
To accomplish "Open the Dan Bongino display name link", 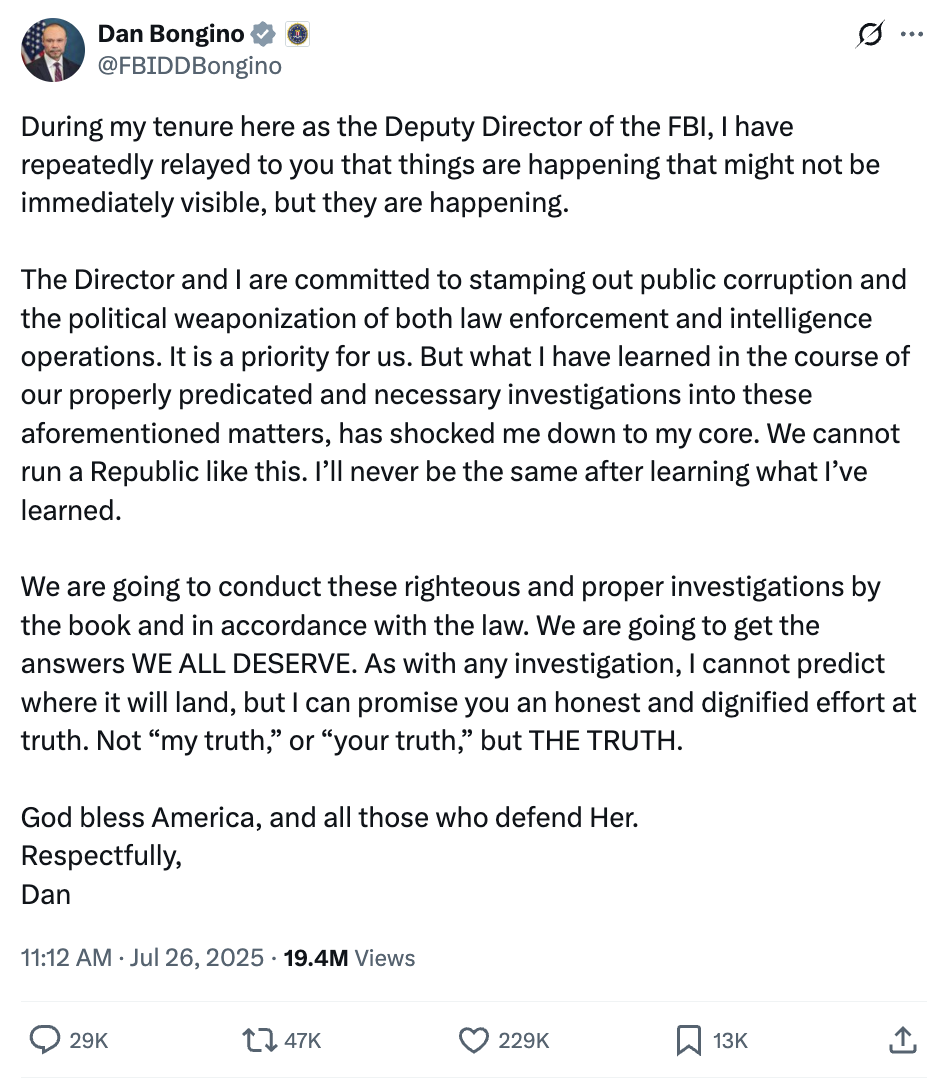I will pyautogui.click(x=170, y=34).
